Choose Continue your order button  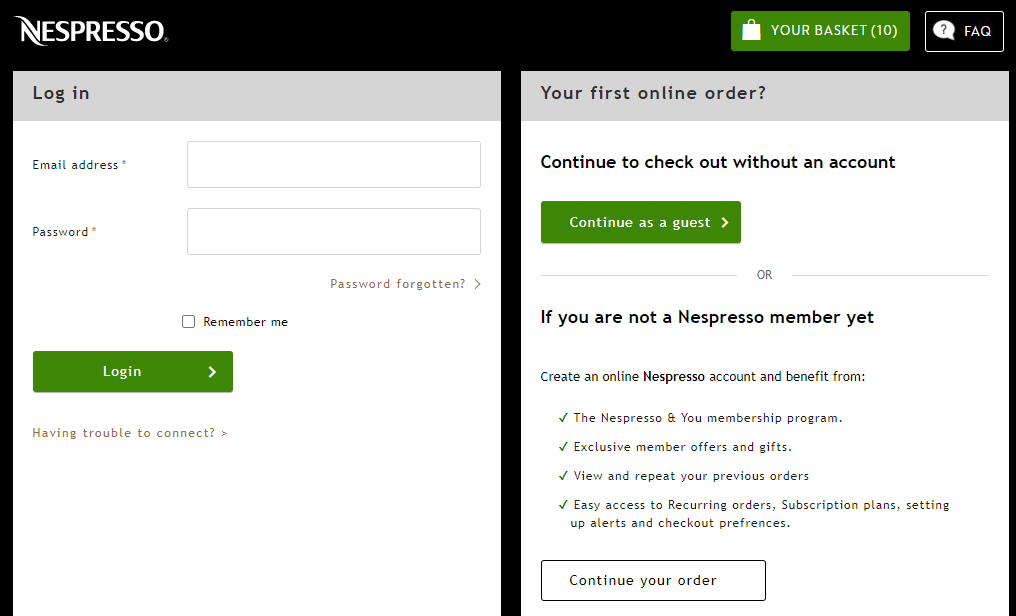(x=653, y=580)
